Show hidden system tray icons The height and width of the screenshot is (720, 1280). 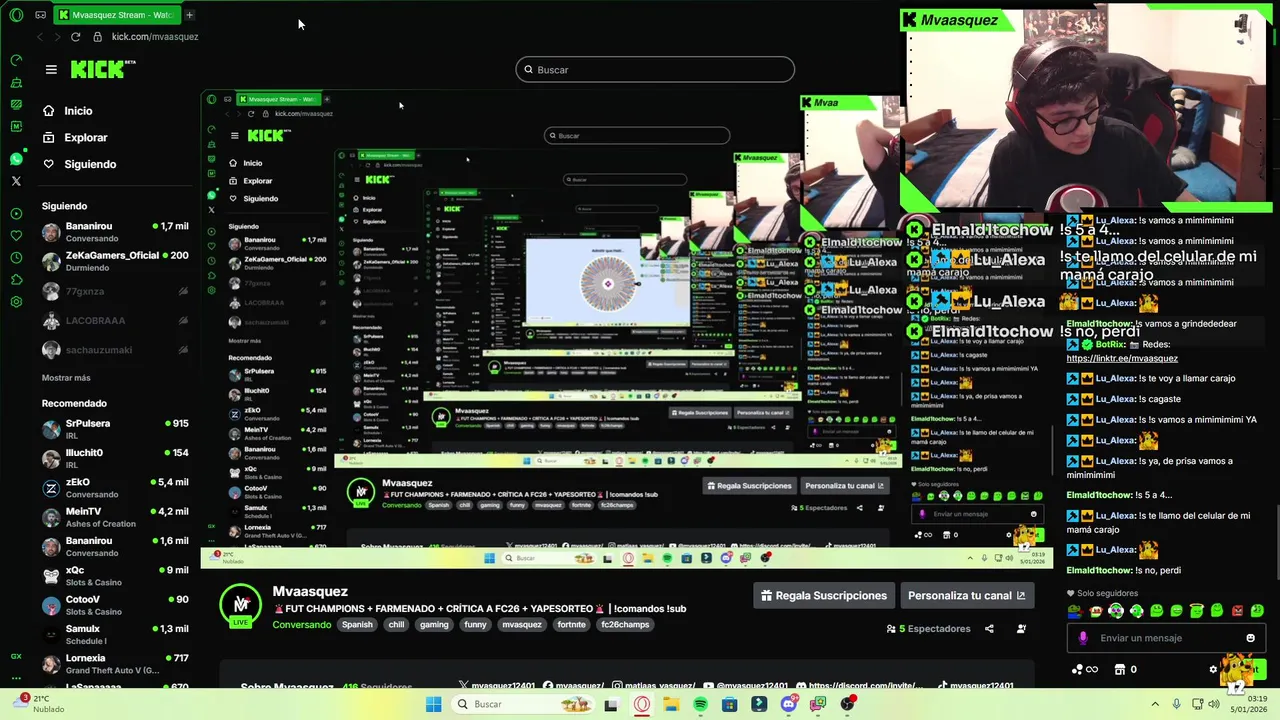(1155, 704)
